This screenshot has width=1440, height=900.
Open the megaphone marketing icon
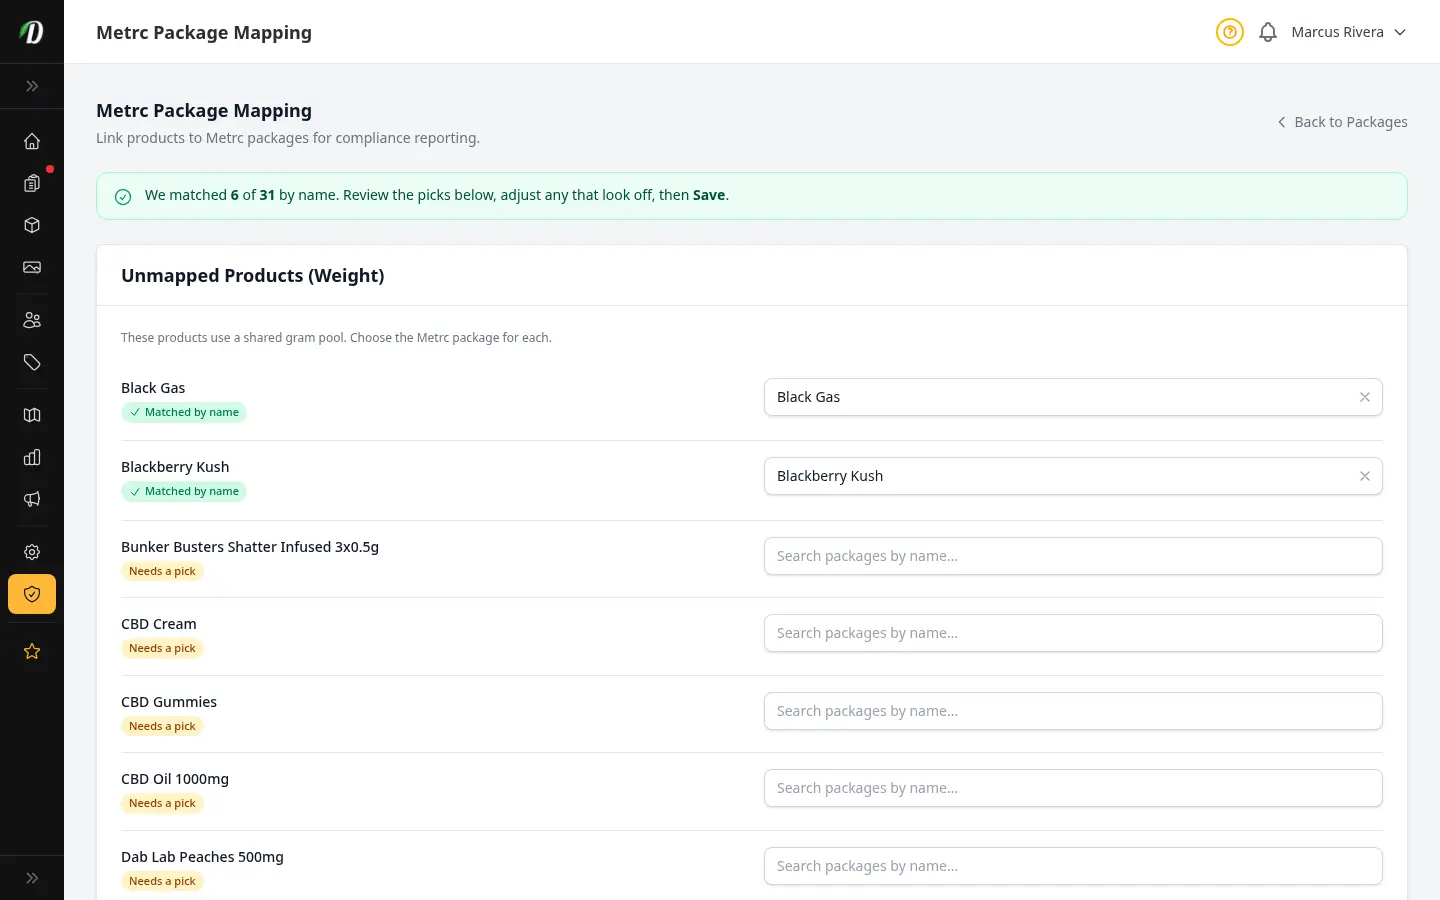pyautogui.click(x=32, y=499)
